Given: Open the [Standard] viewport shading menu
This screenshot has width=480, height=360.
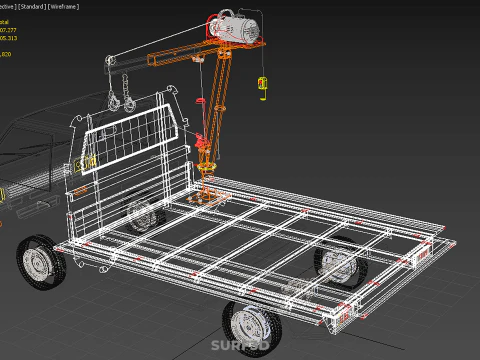Looking at the screenshot, I should point(32,7).
